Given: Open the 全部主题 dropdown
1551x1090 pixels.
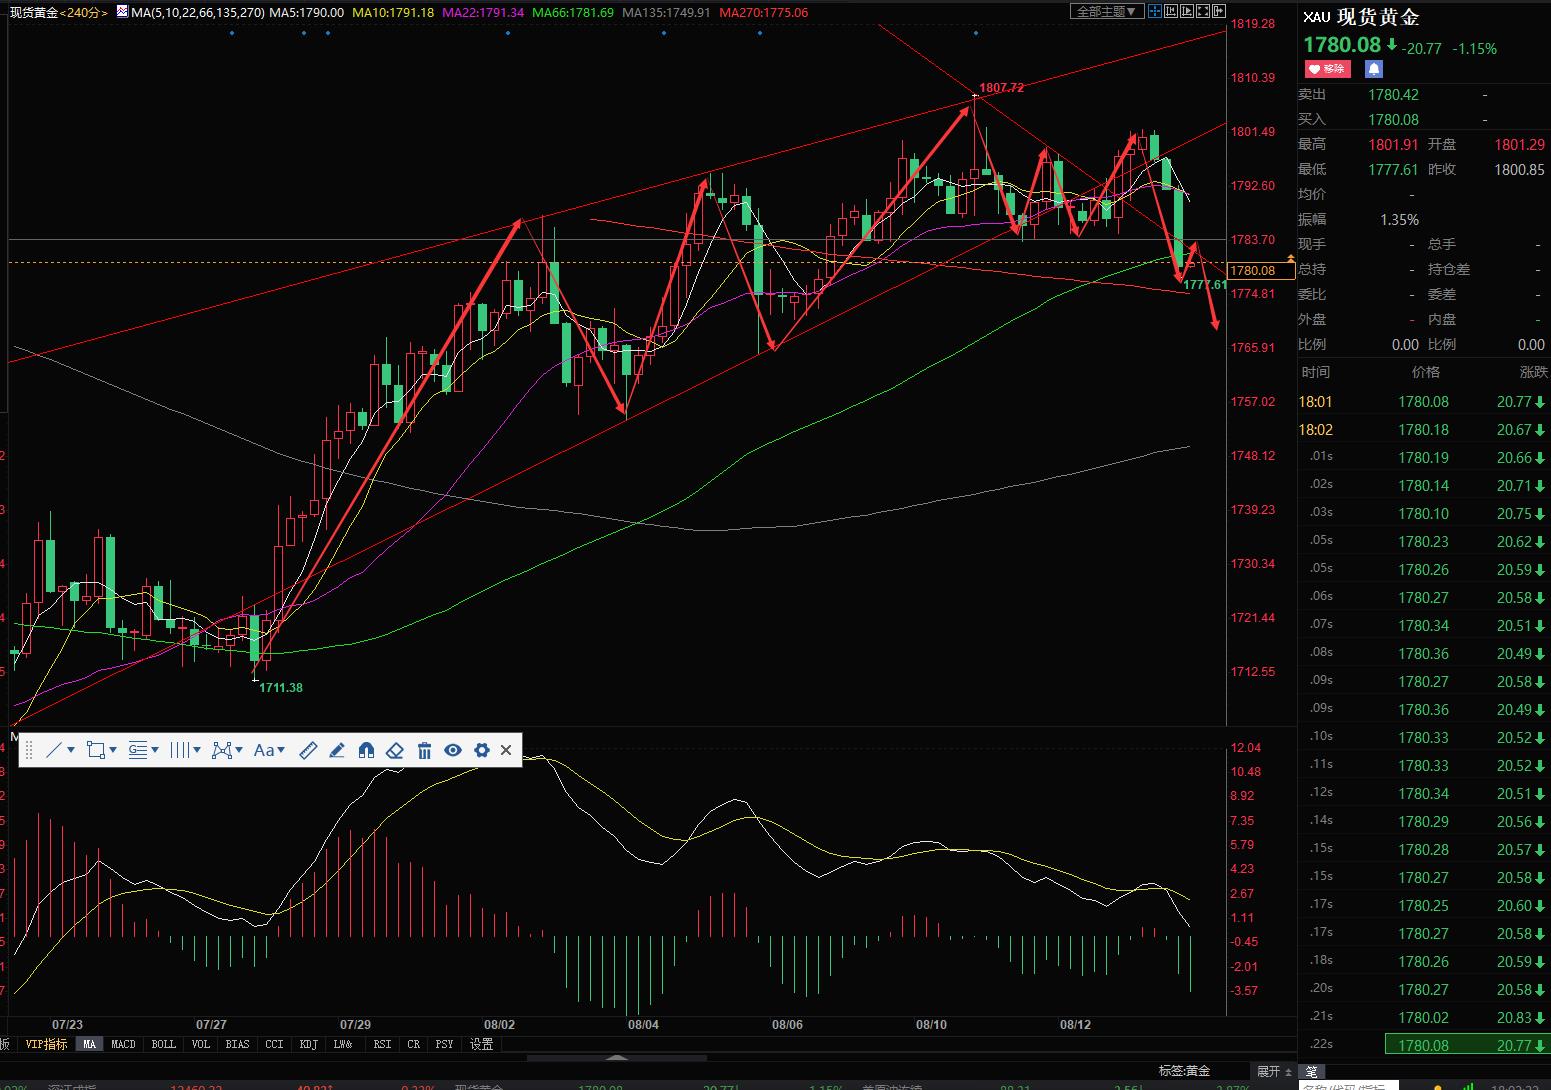Looking at the screenshot, I should (1106, 12).
